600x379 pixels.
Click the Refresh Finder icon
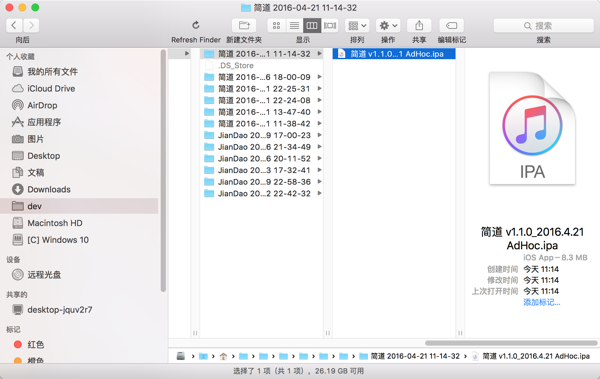point(196,25)
